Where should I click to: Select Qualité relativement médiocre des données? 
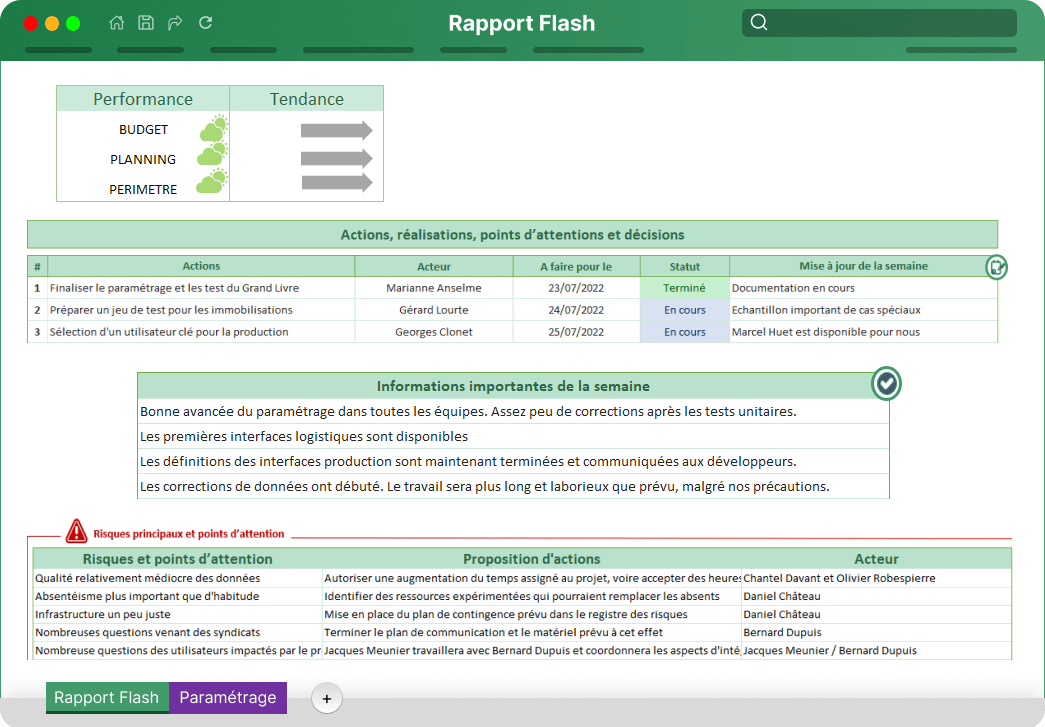[x=177, y=578]
